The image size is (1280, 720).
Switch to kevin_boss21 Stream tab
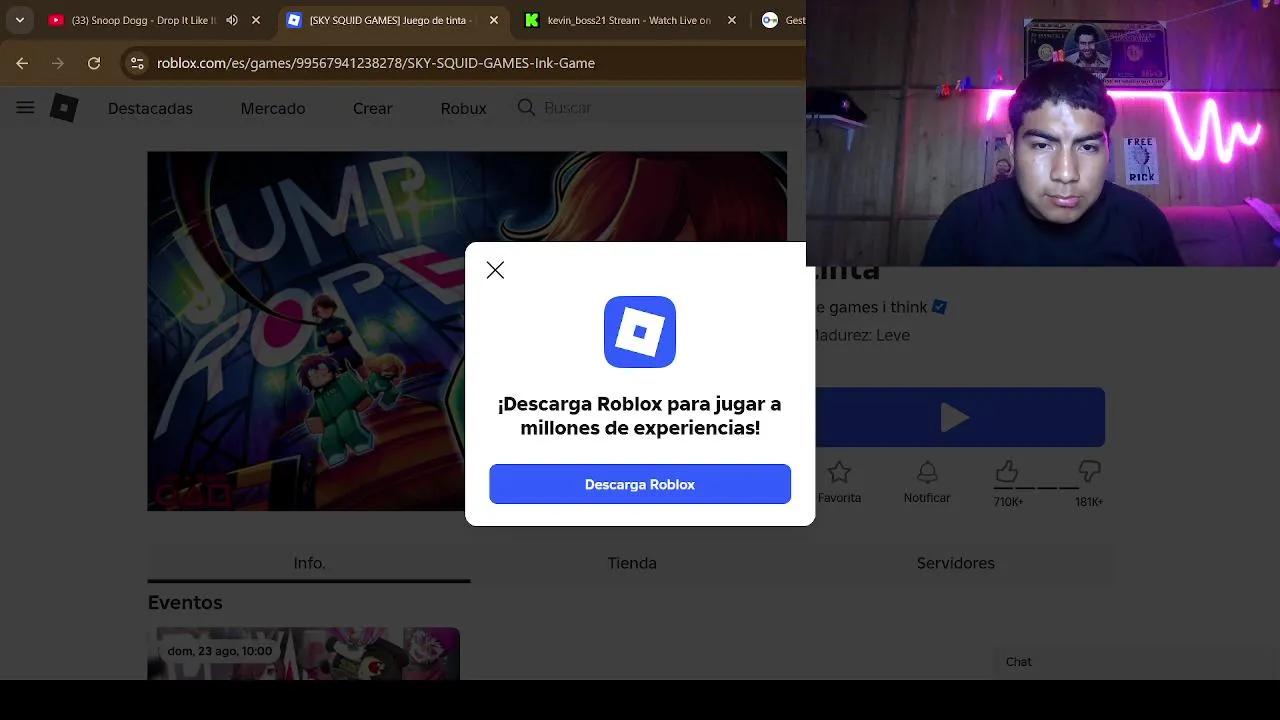630,20
